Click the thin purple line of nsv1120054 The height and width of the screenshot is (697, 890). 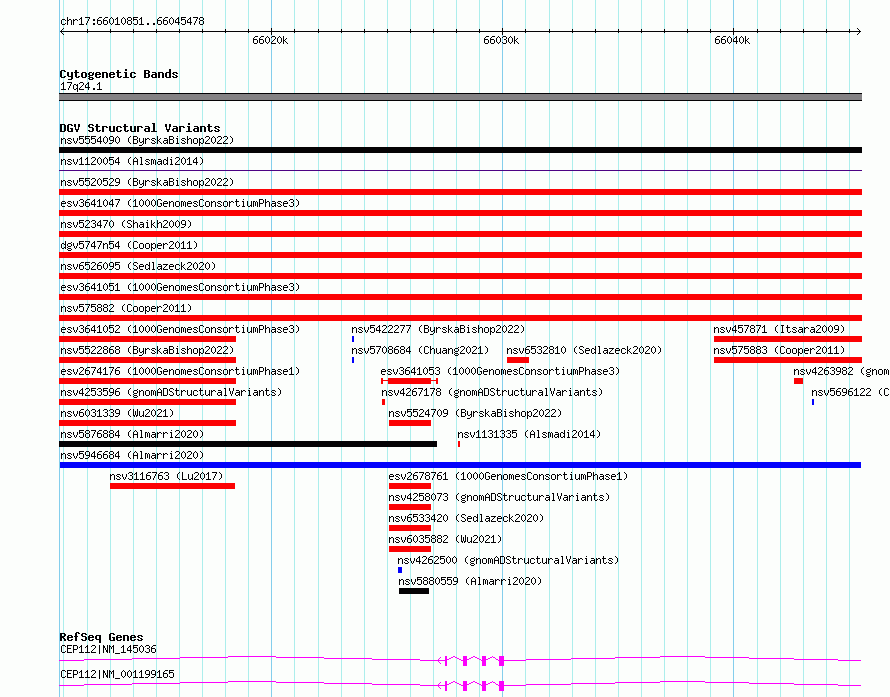[460, 170]
